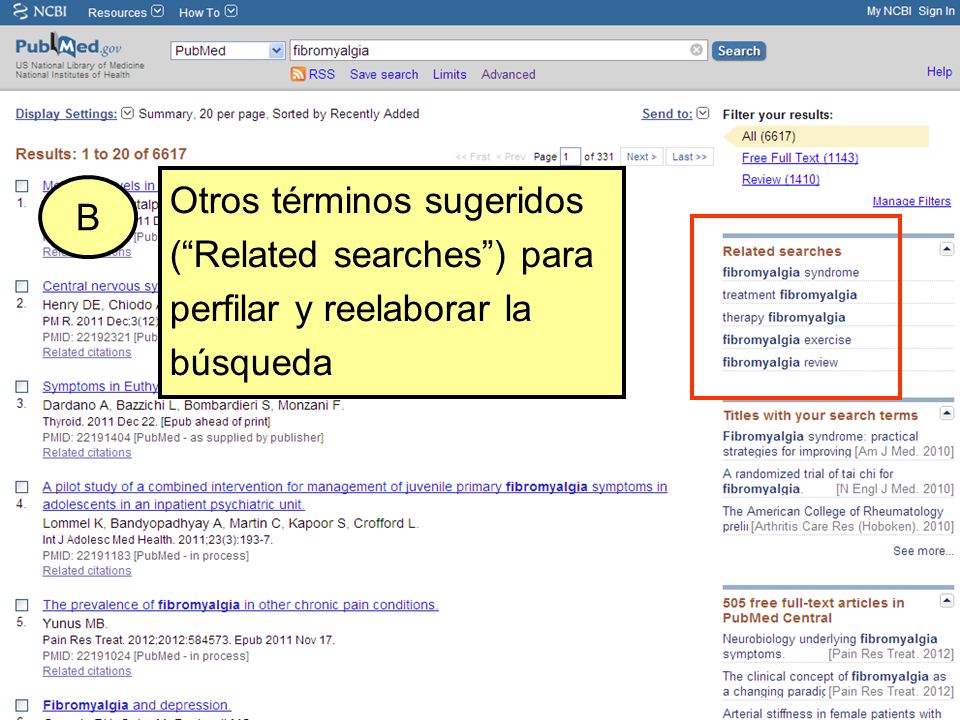The height and width of the screenshot is (720, 960).
Task: Click the orange RSS feed icon
Action: (x=298, y=74)
